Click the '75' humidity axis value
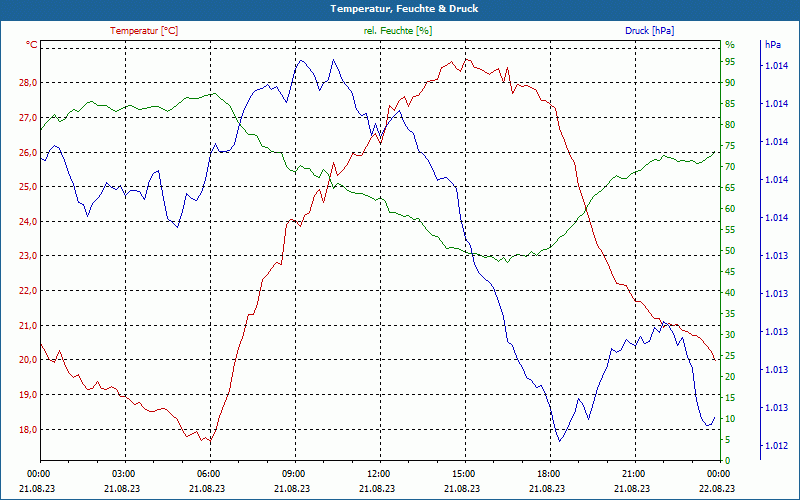Screen dimensions: 800x500 click(x=730, y=145)
